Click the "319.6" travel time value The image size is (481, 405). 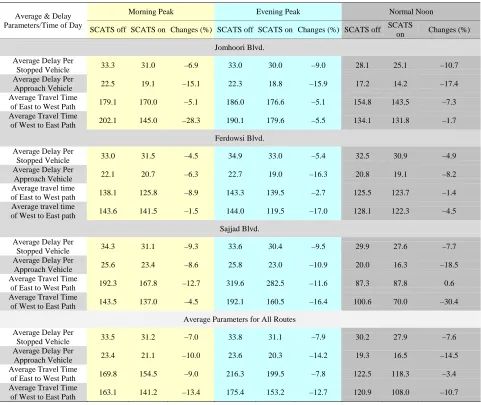(x=235, y=283)
